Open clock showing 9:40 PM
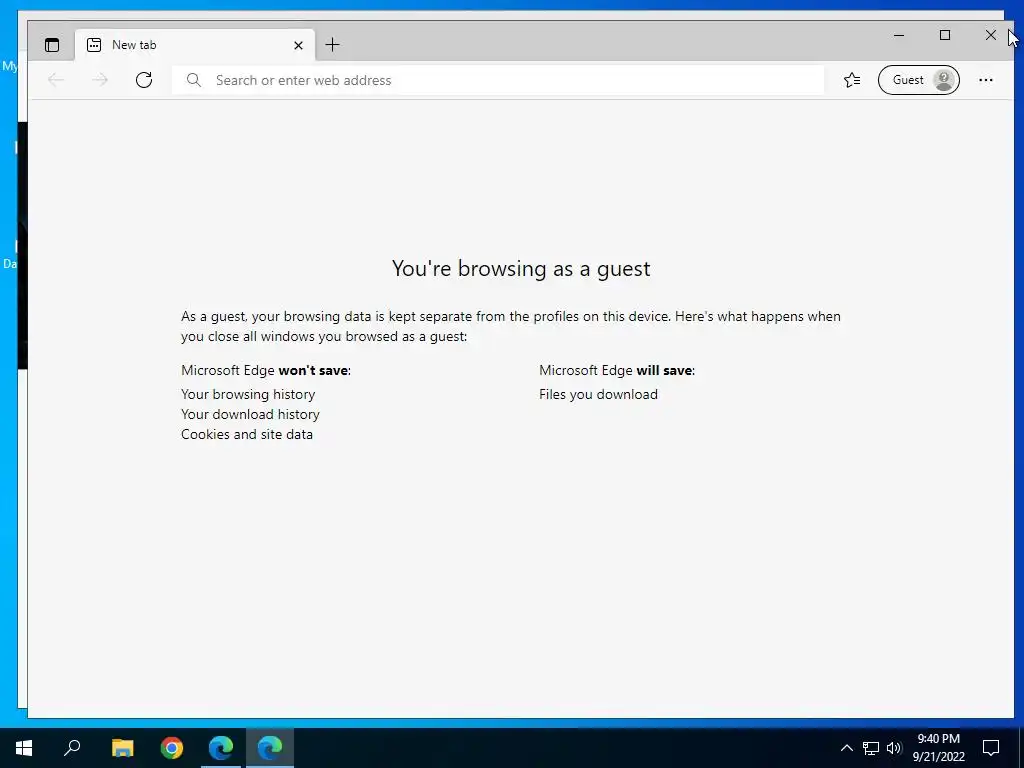1024x768 pixels. click(x=938, y=748)
